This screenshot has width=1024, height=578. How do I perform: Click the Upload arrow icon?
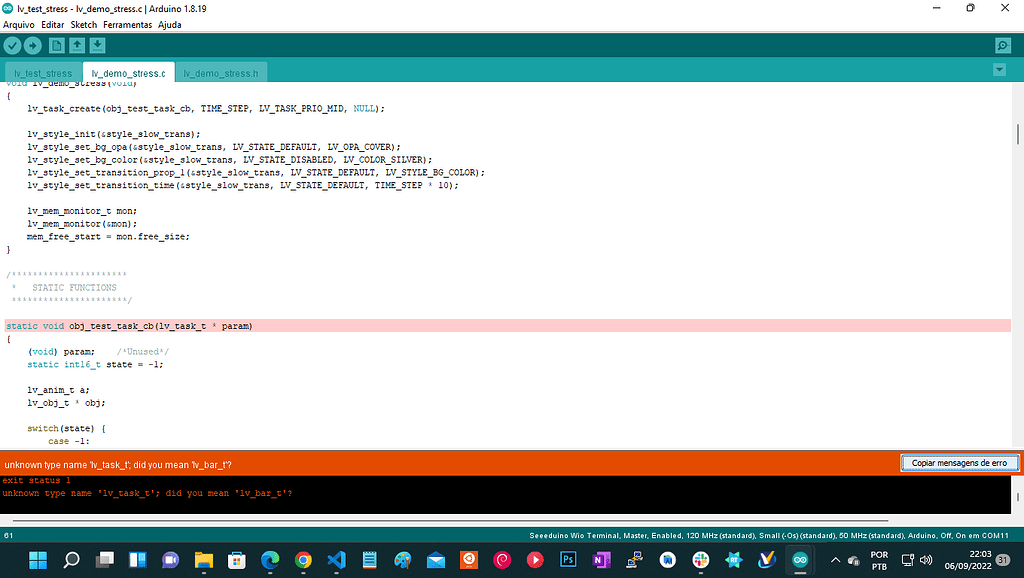(x=32, y=44)
